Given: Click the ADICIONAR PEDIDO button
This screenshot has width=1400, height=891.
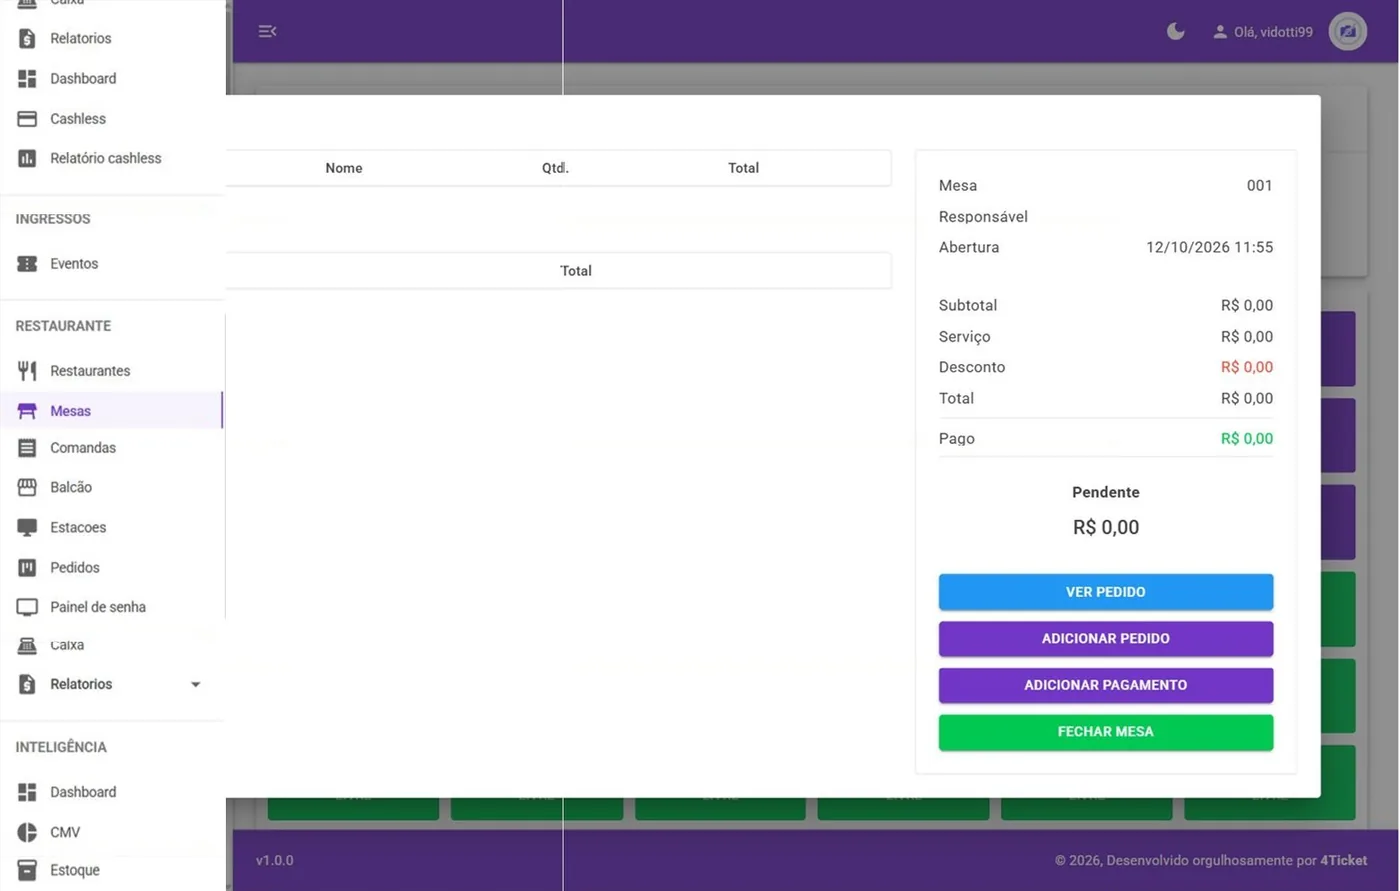Looking at the screenshot, I should pos(1106,638).
